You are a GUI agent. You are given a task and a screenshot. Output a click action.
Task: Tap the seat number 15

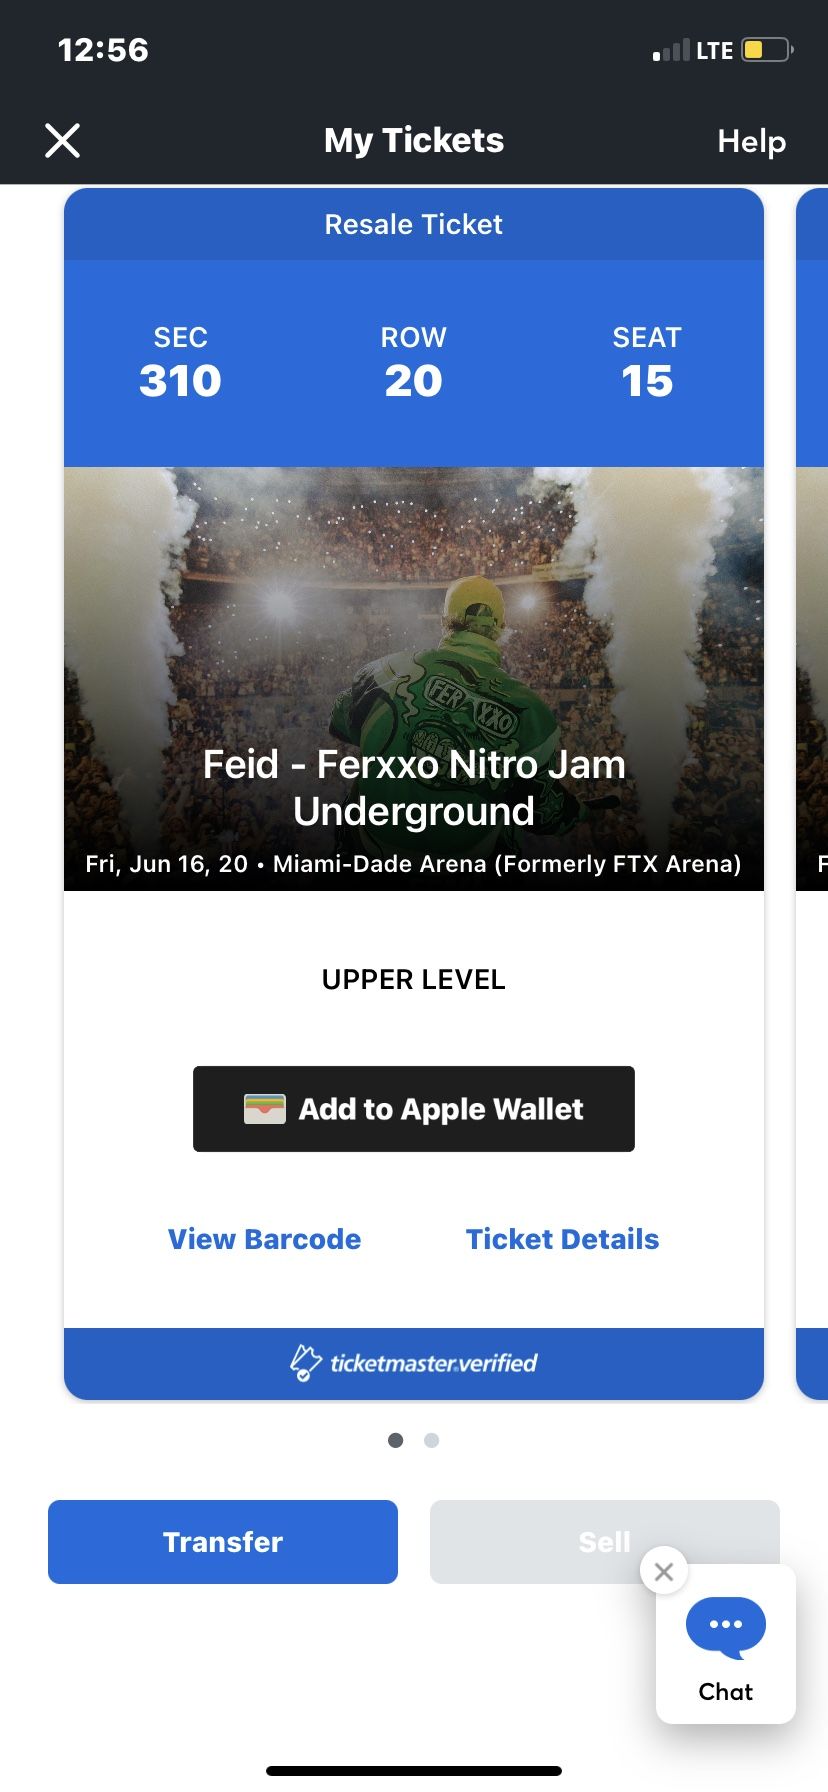pyautogui.click(x=646, y=381)
